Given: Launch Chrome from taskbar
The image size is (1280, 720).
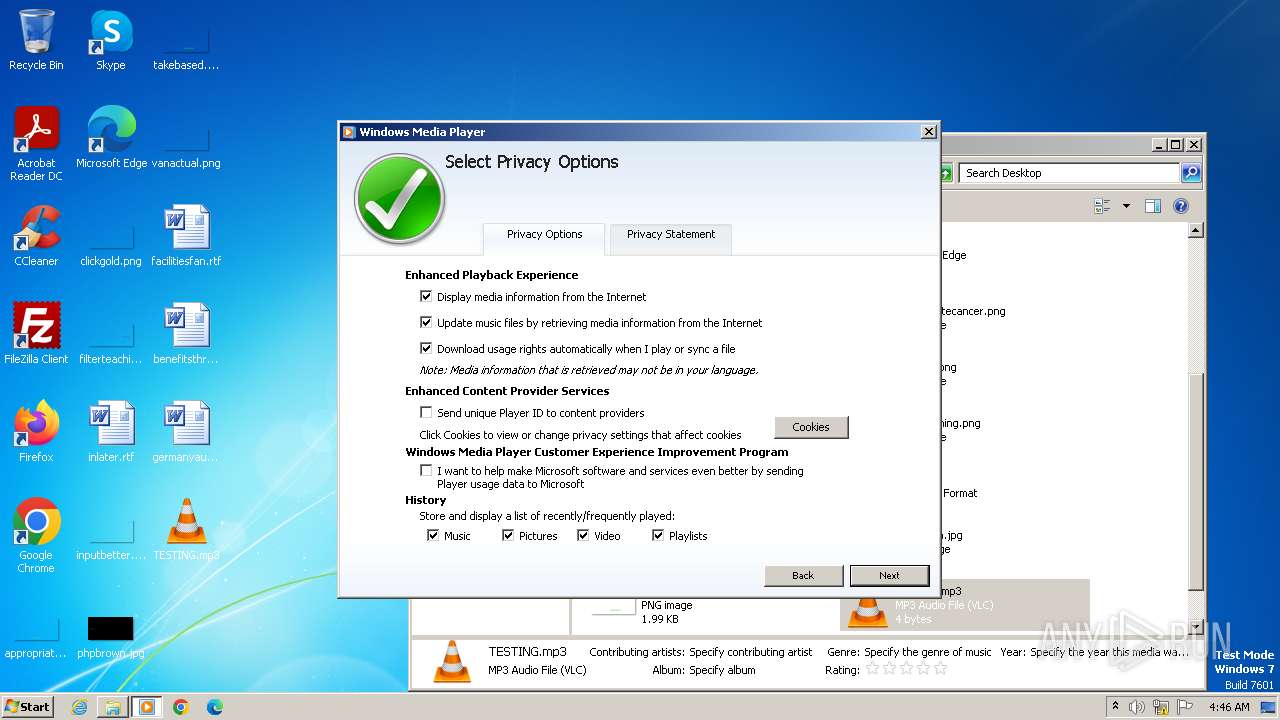Looking at the screenshot, I should pos(181,707).
